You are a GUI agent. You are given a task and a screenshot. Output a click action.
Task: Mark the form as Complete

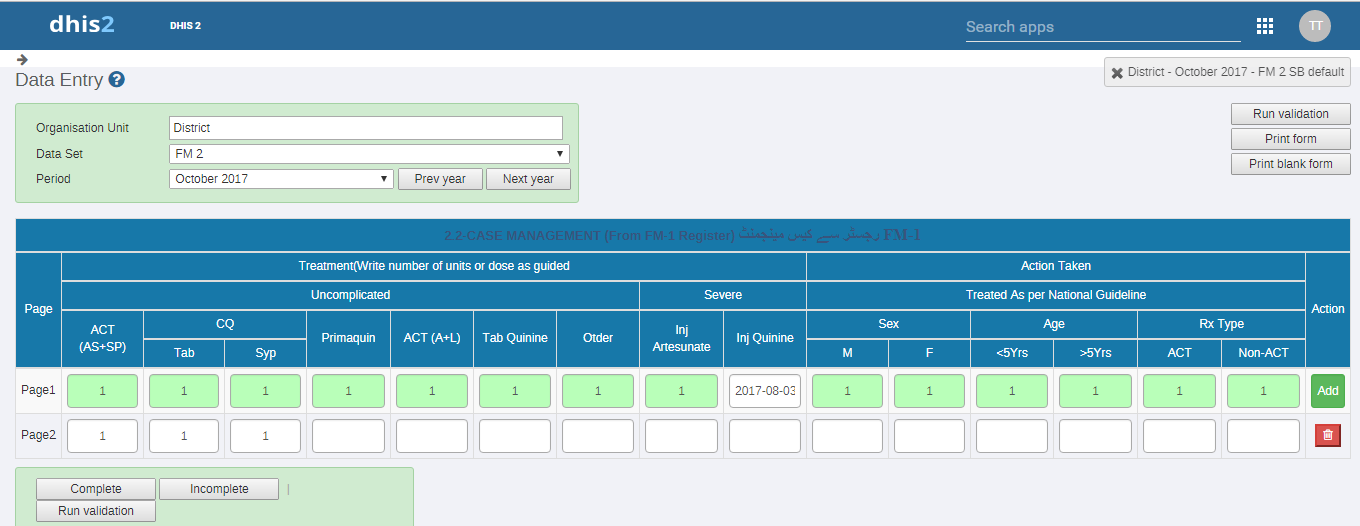[x=96, y=489]
